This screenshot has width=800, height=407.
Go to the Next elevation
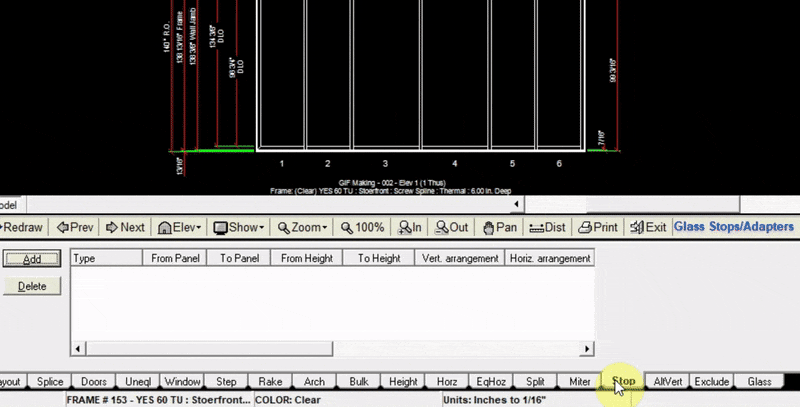(125, 227)
